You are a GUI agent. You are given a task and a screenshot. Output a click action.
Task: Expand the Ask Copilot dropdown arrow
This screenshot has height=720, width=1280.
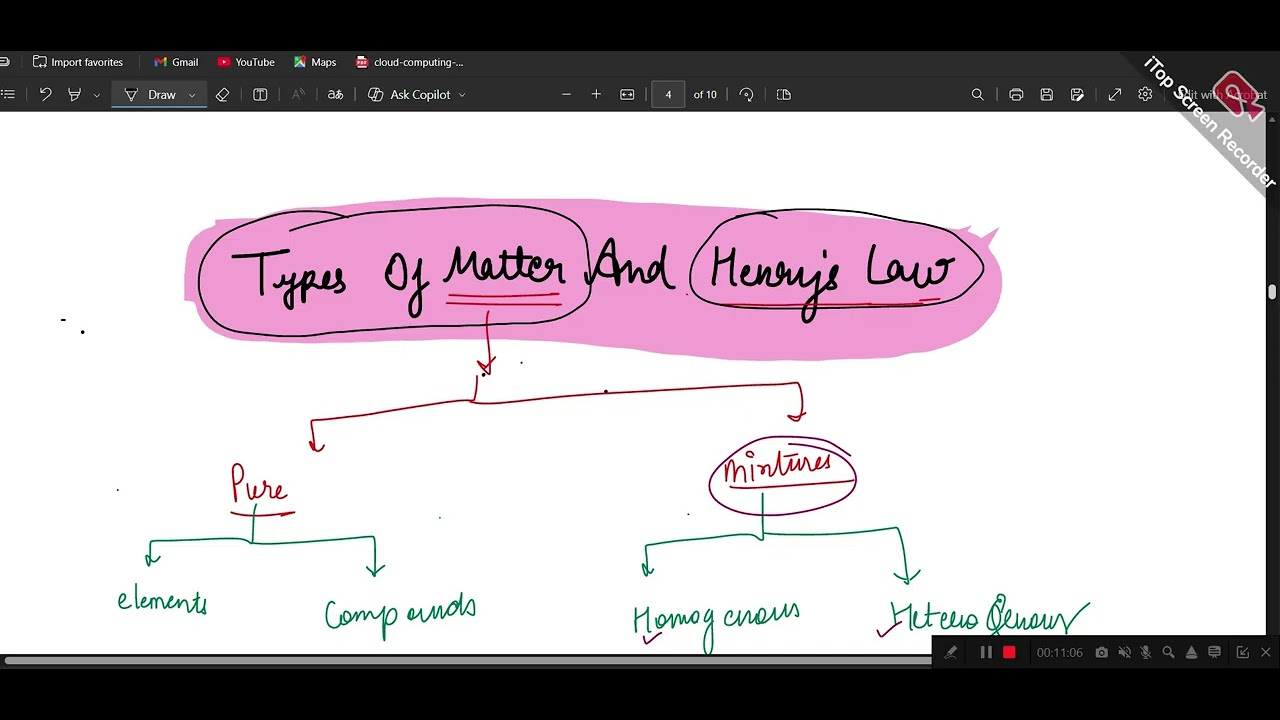[462, 95]
